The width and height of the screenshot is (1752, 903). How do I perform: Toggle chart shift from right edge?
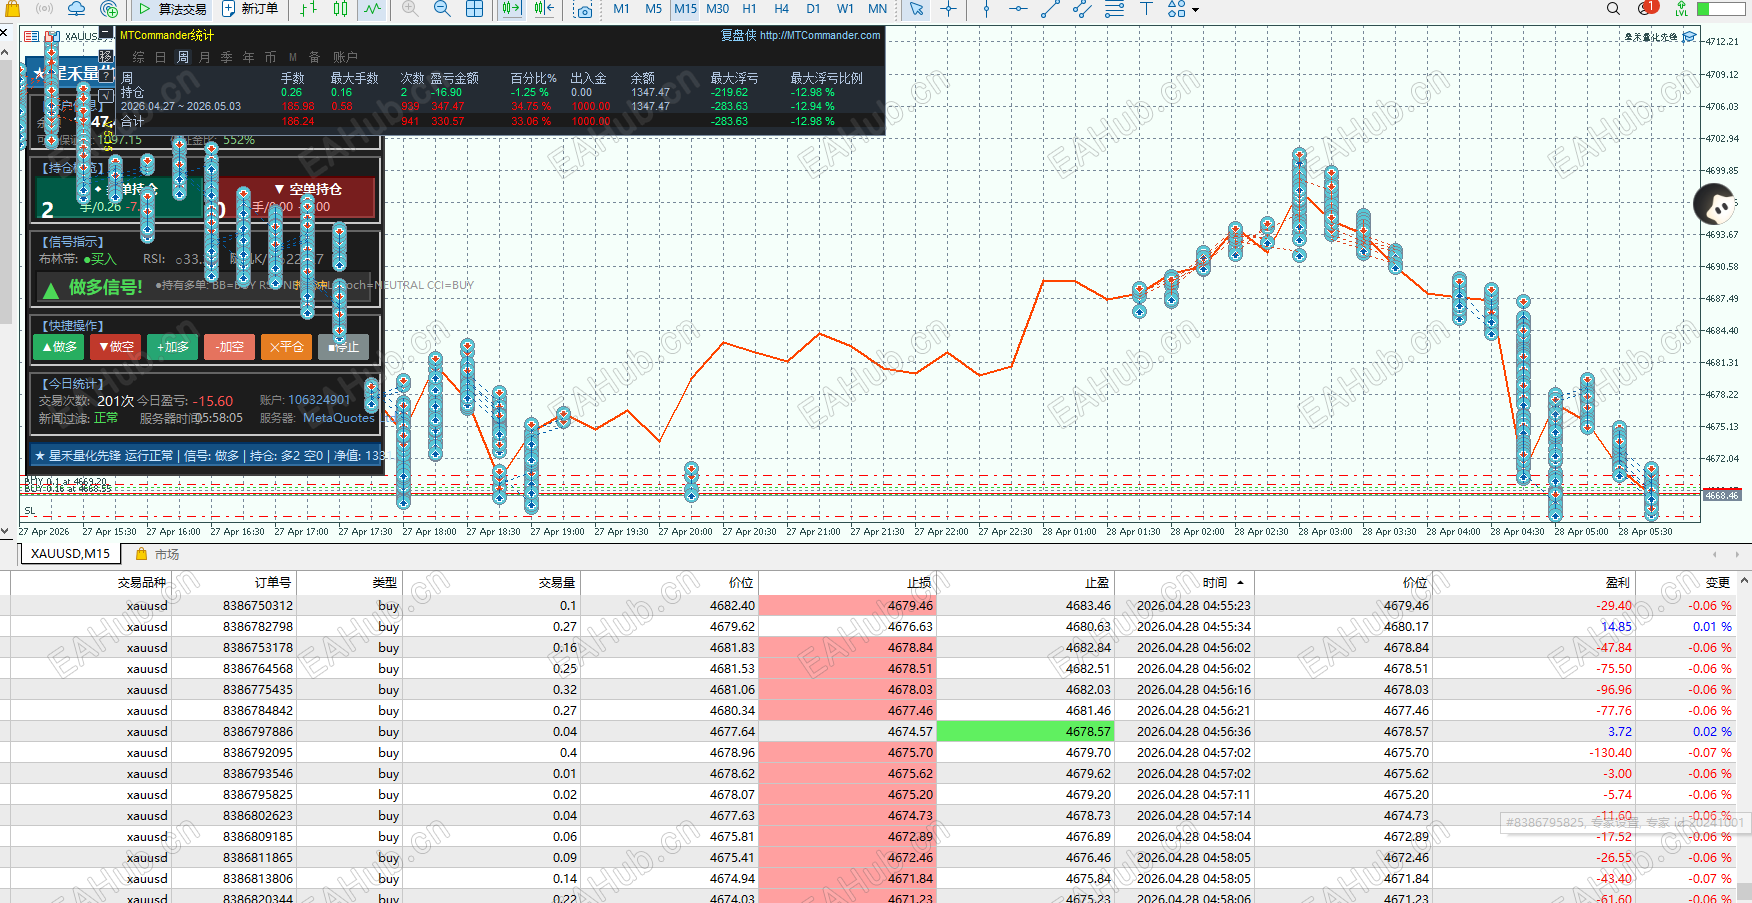[544, 9]
